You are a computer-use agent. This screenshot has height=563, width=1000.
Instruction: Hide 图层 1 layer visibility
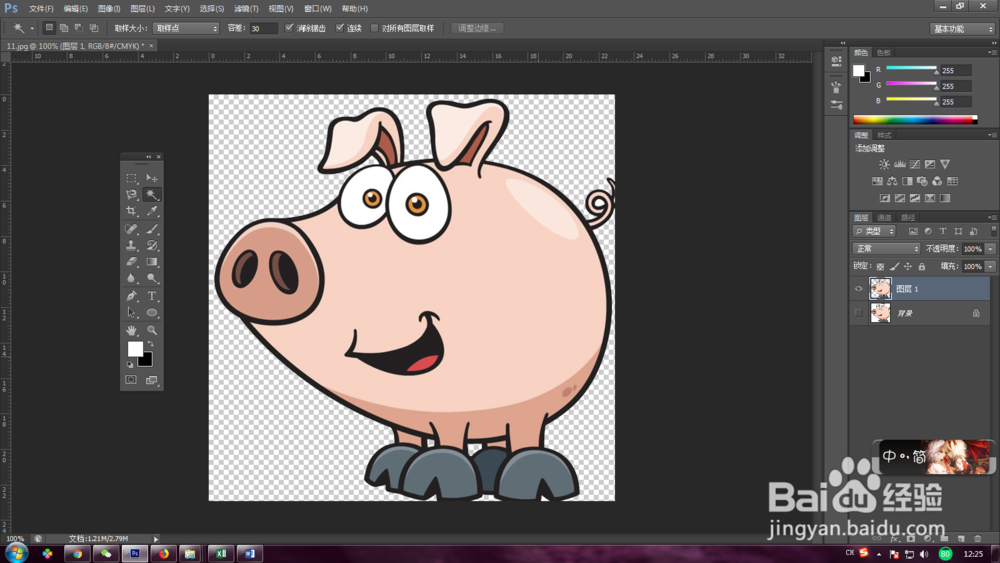click(858, 289)
